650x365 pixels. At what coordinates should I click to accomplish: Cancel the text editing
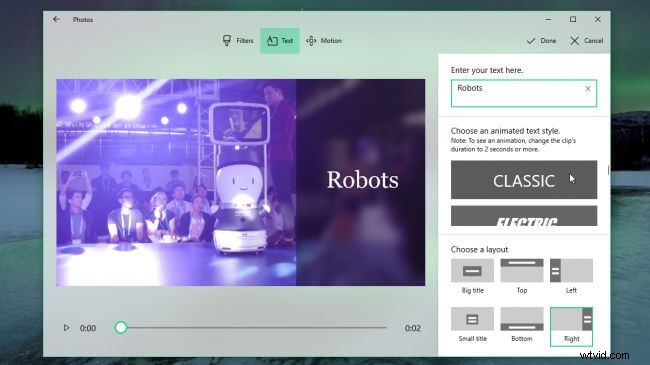pos(586,41)
